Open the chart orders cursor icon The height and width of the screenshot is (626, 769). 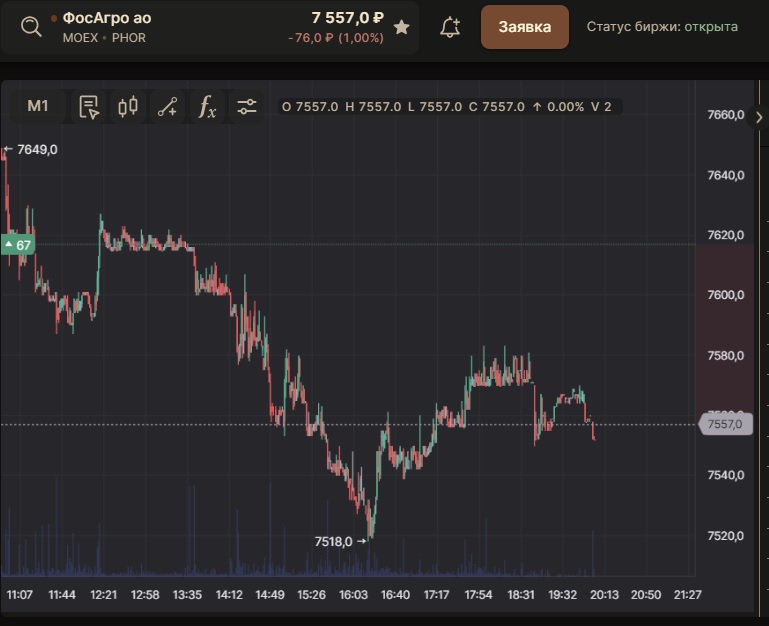click(x=89, y=106)
